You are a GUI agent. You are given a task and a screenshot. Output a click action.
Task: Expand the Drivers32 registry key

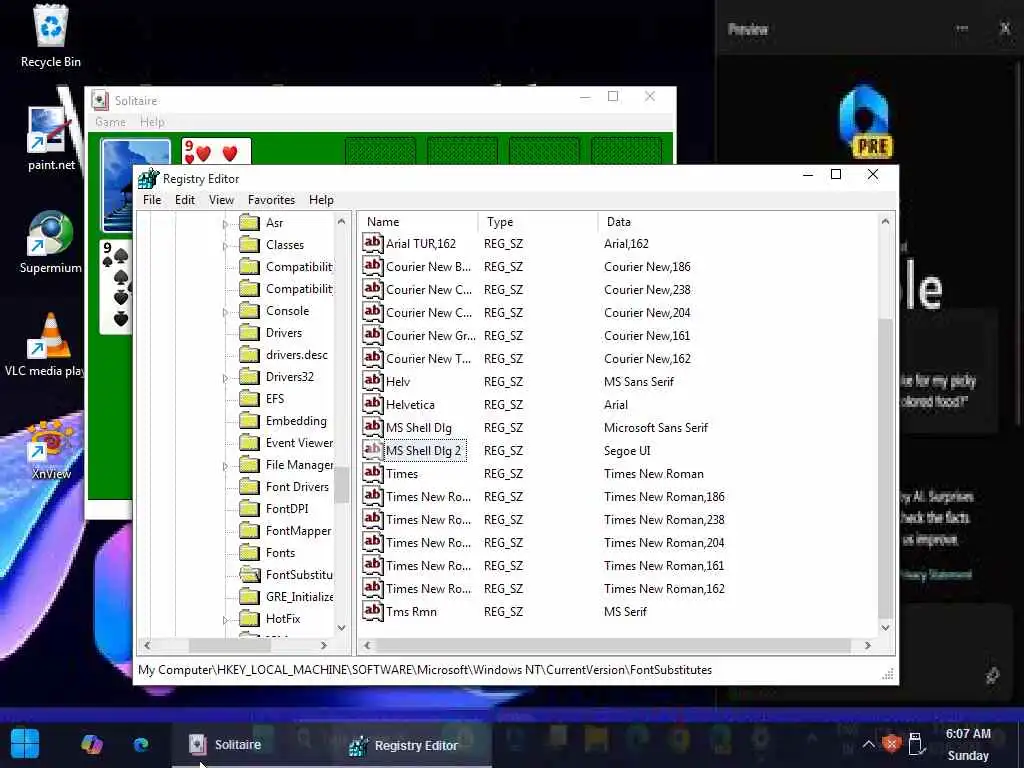(x=225, y=378)
